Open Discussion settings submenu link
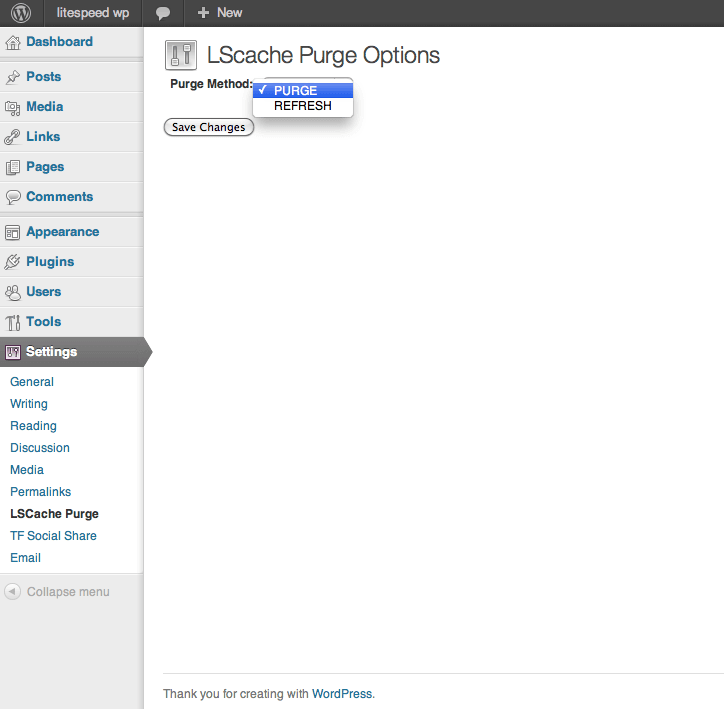The height and width of the screenshot is (709, 724). click(x=40, y=448)
